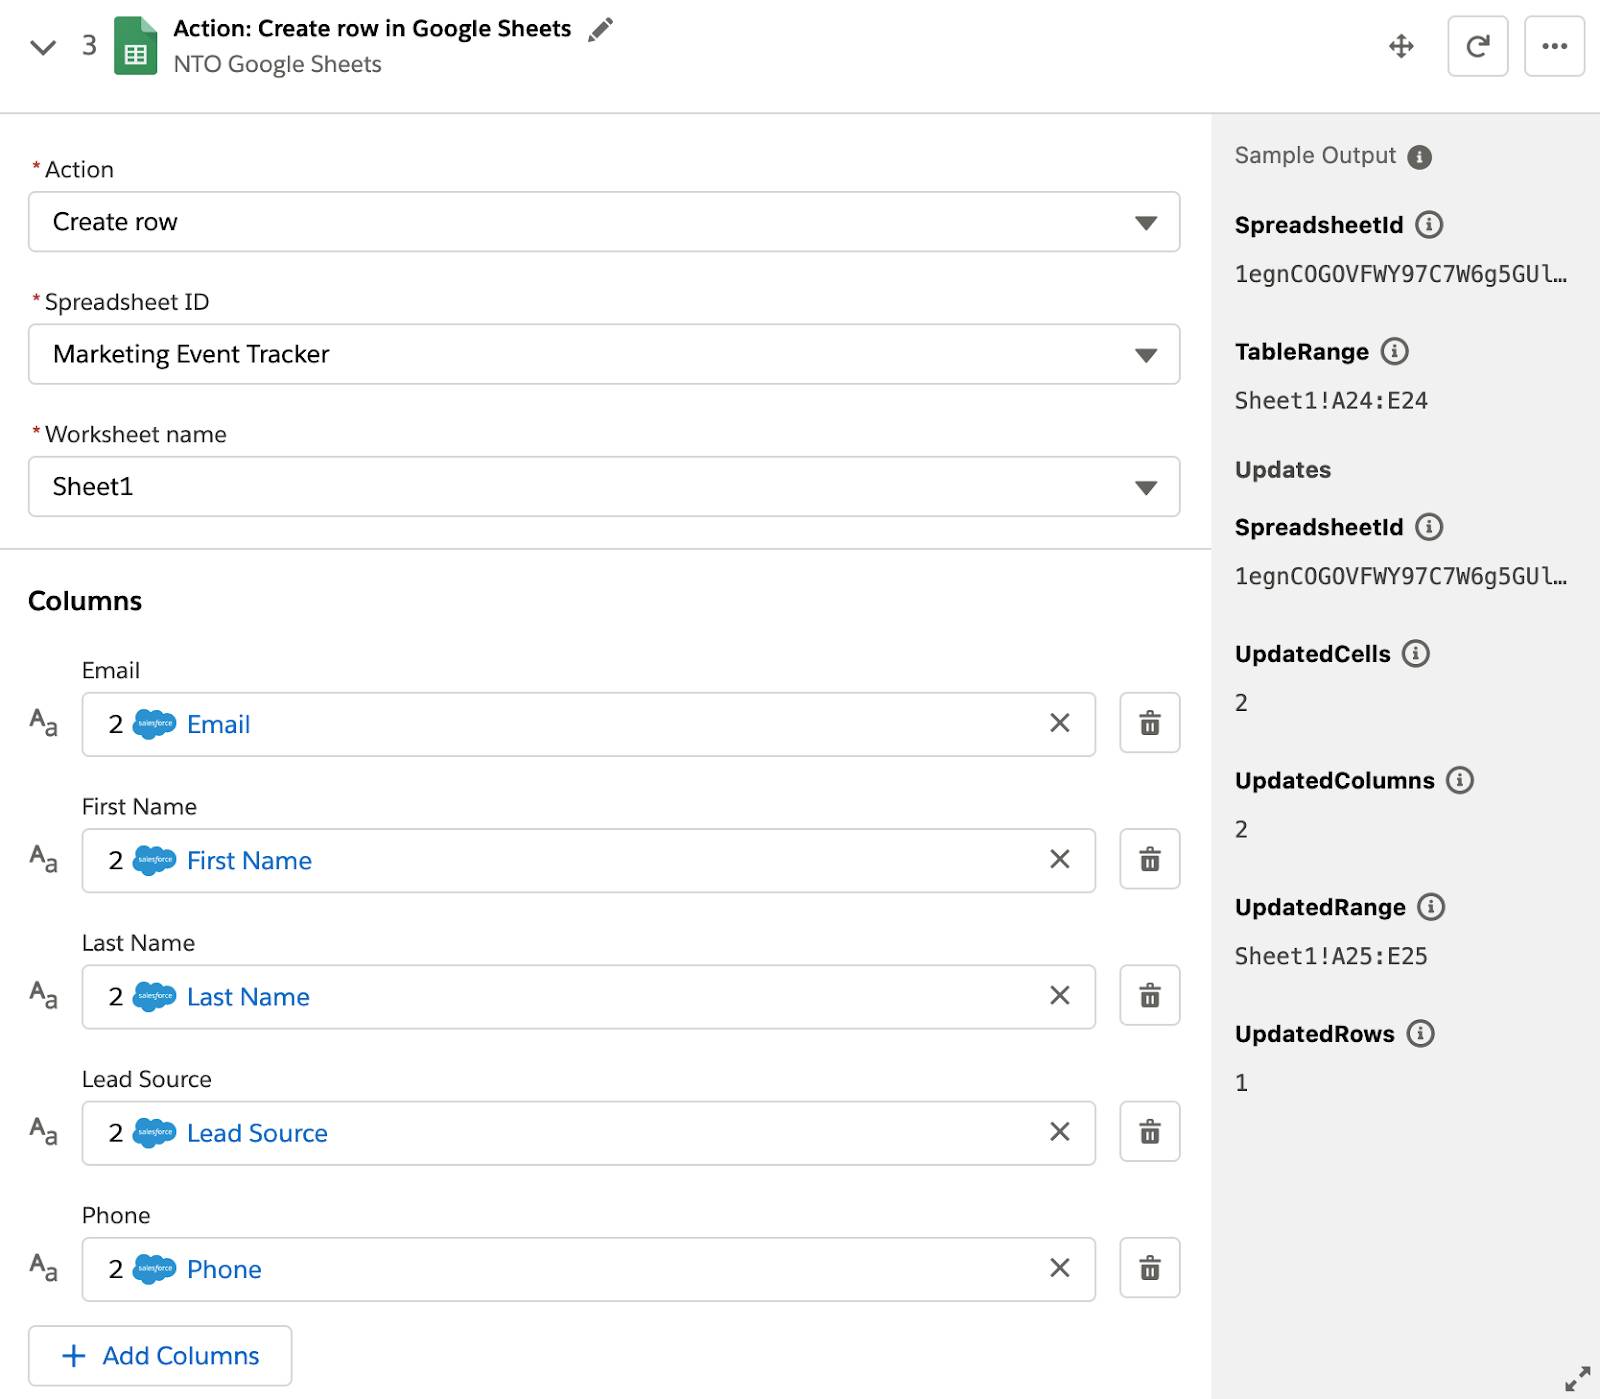This screenshot has width=1600, height=1399.
Task: Click the Aa type icon for First Name
Action: click(43, 858)
